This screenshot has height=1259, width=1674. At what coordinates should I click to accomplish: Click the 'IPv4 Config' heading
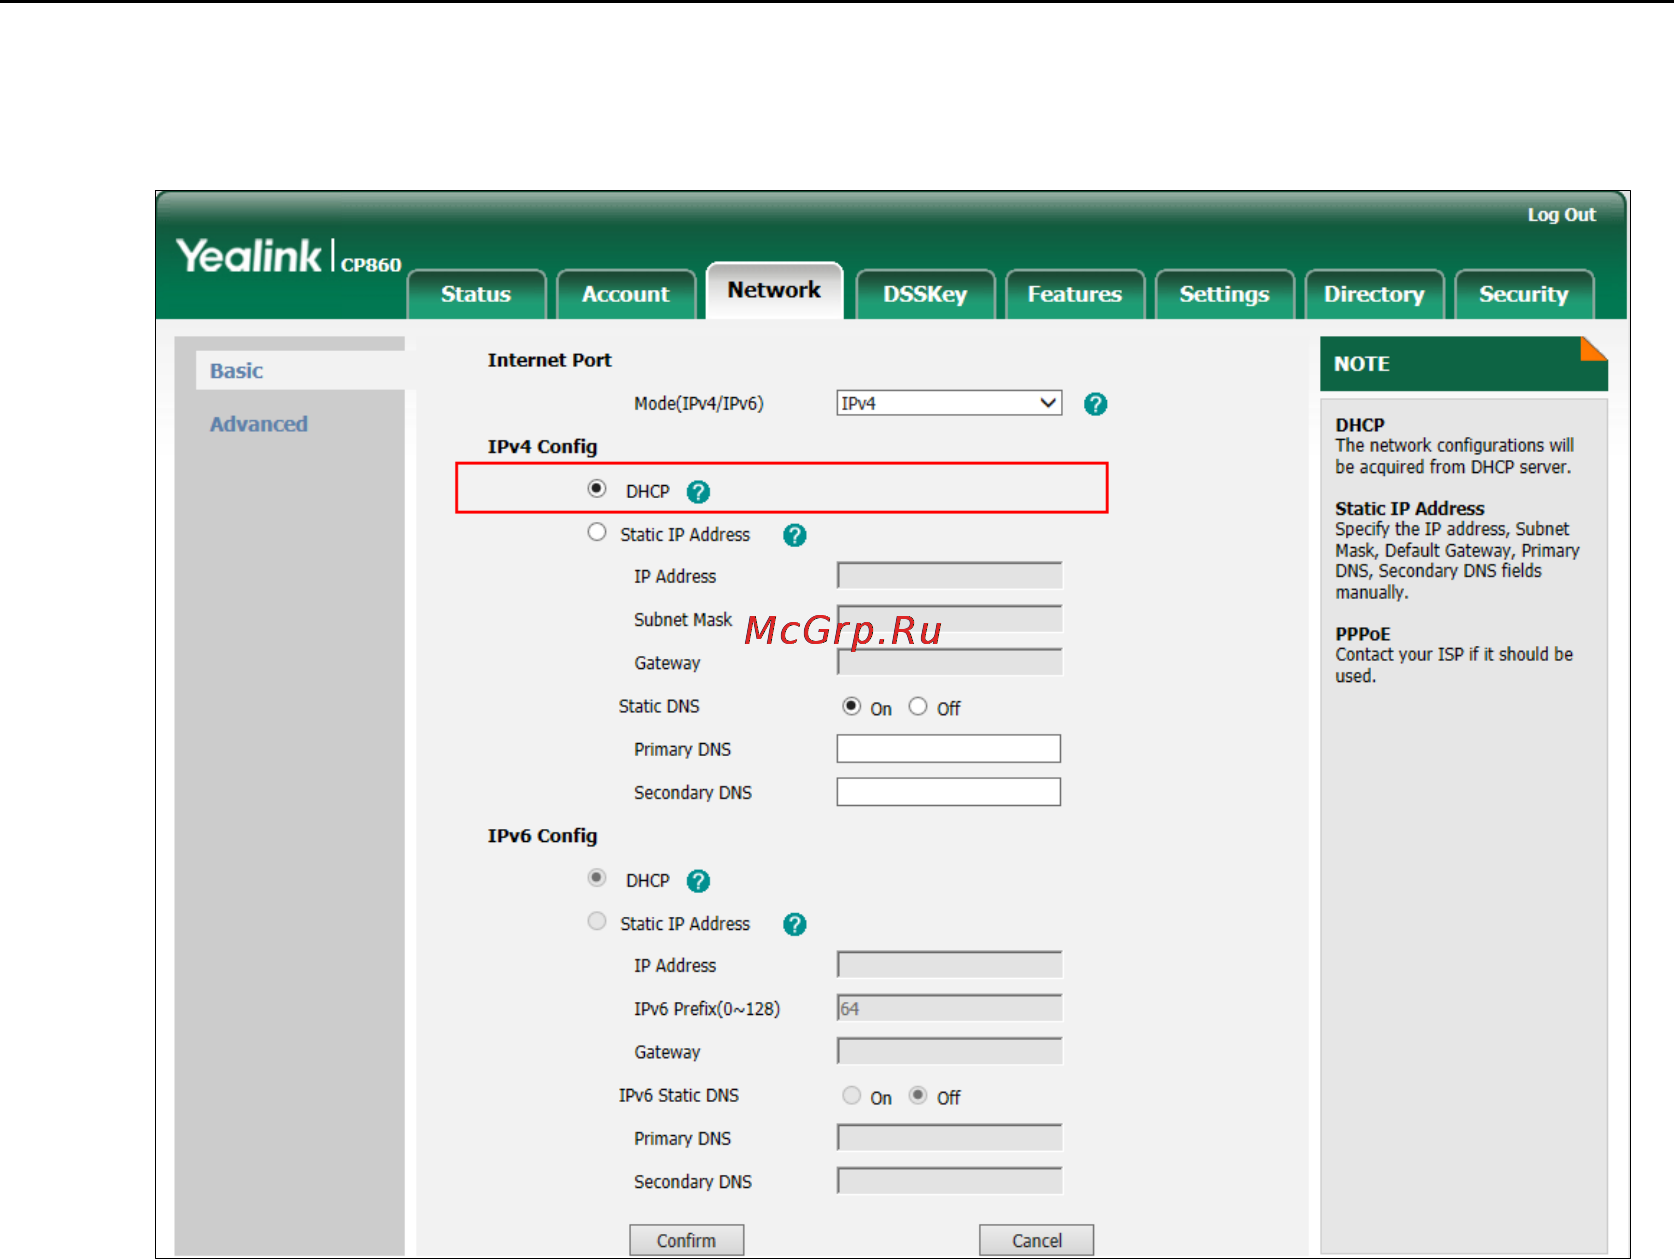tap(542, 447)
